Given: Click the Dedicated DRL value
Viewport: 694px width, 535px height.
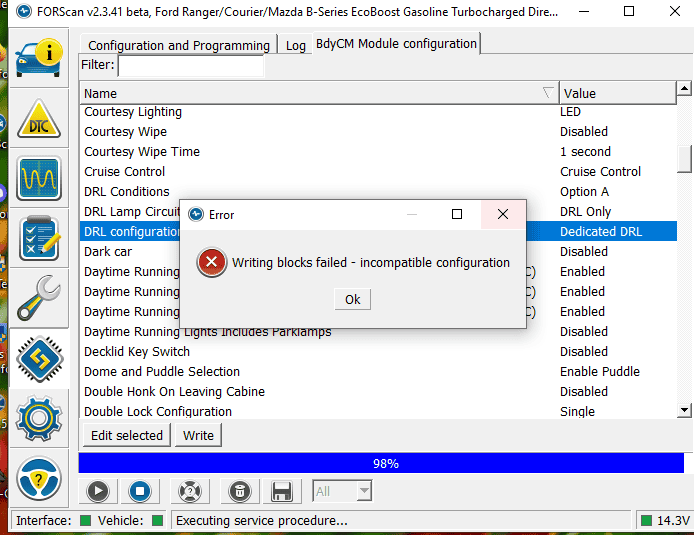Looking at the screenshot, I should pyautogui.click(x=601, y=231).
